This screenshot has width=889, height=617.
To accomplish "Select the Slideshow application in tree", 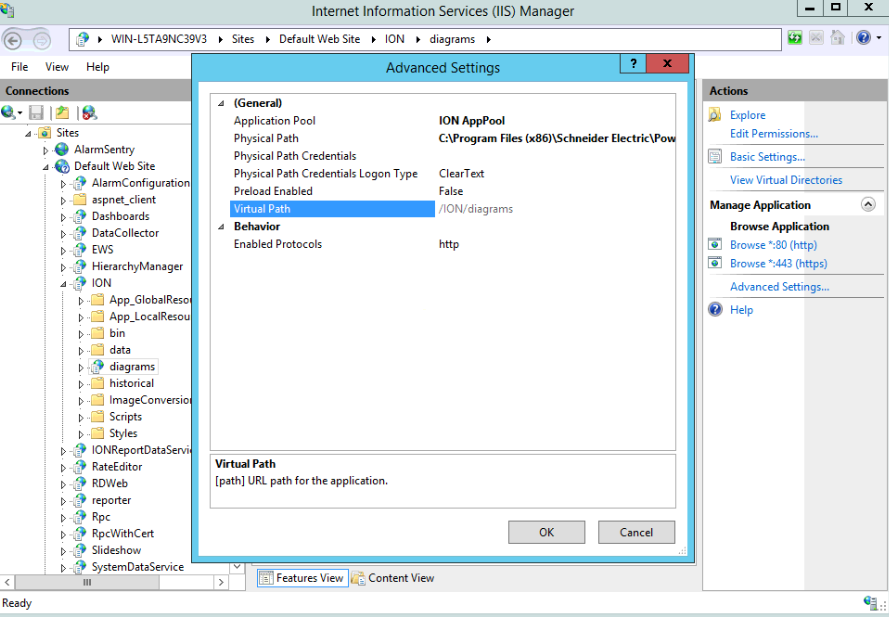I will [116, 550].
